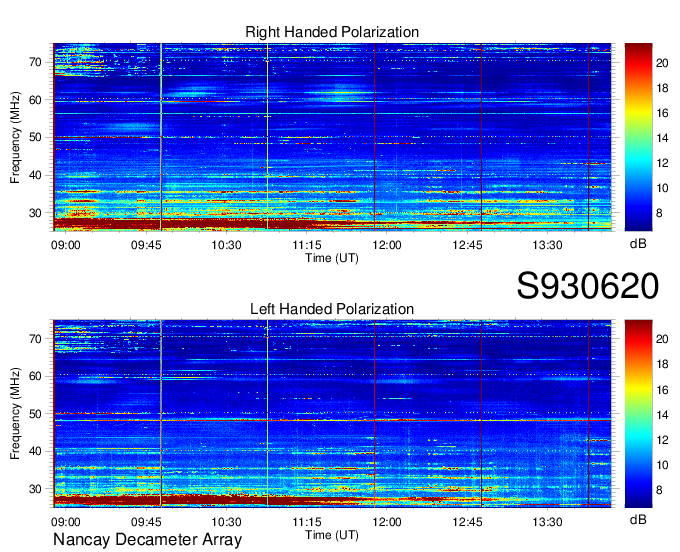Click the Left Handed Polarization spectrogram image

(332, 414)
